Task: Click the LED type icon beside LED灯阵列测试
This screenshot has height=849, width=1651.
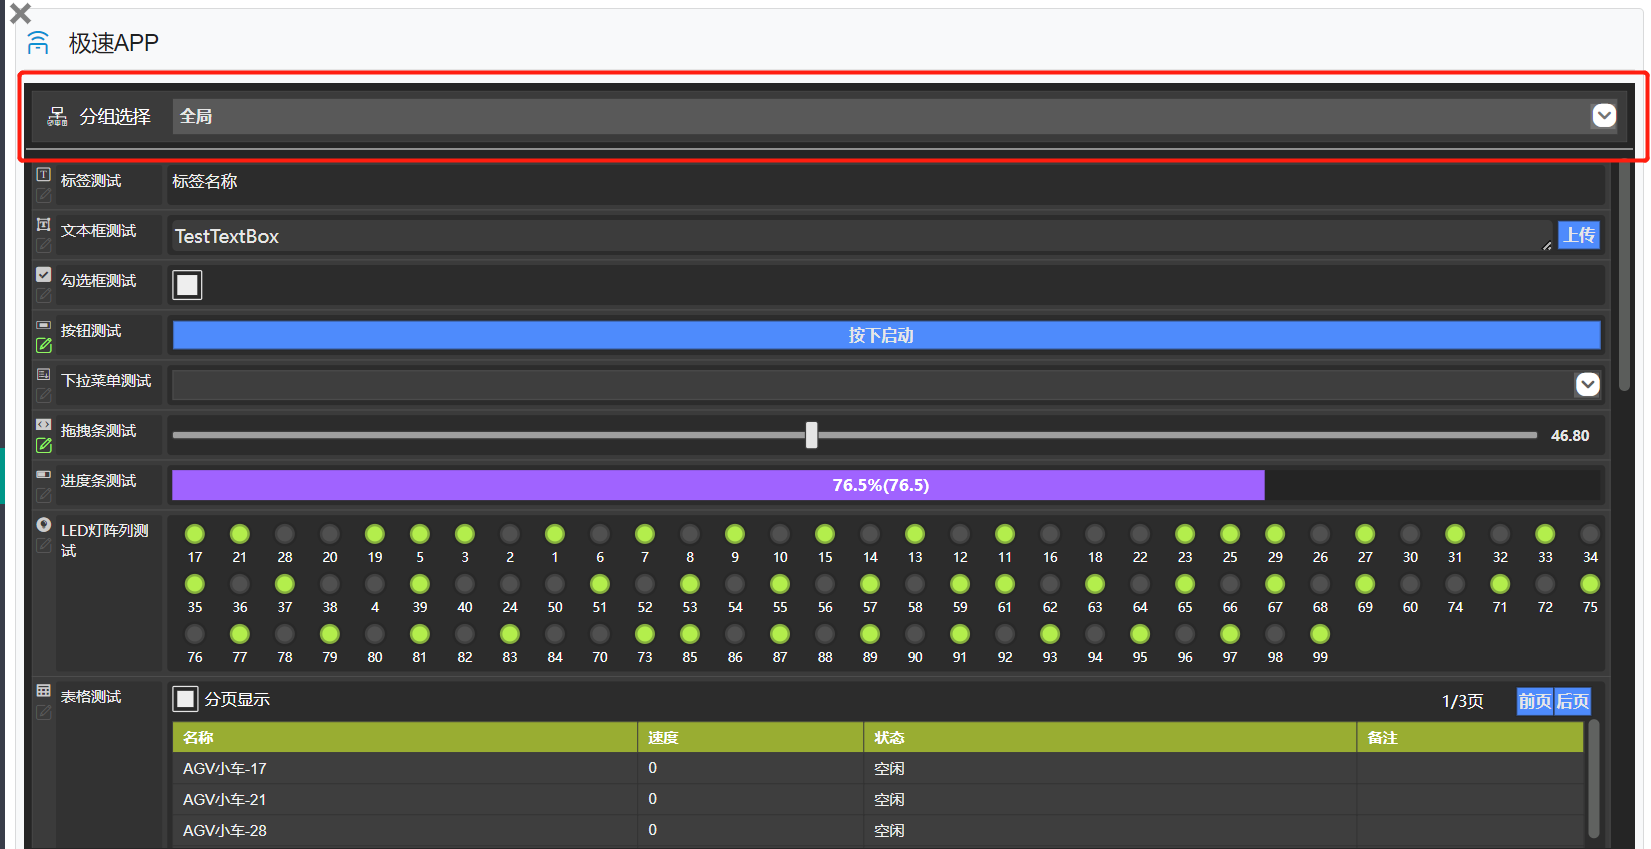Action: [44, 524]
